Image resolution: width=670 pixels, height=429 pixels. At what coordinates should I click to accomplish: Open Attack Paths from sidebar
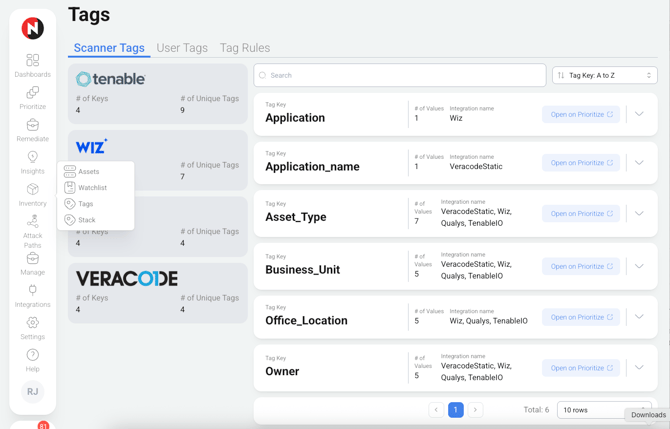[x=32, y=223]
